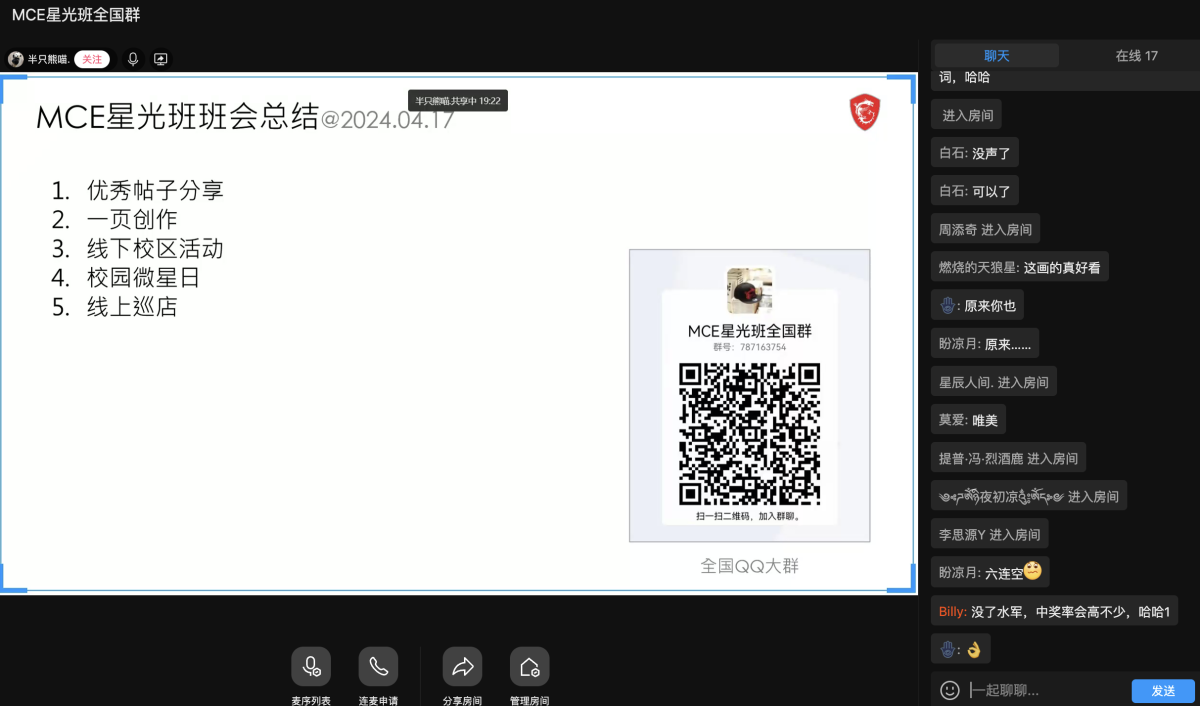The image size is (1200, 706).
Task: Click slide item 优秀帖子分享
Action: 155,190
